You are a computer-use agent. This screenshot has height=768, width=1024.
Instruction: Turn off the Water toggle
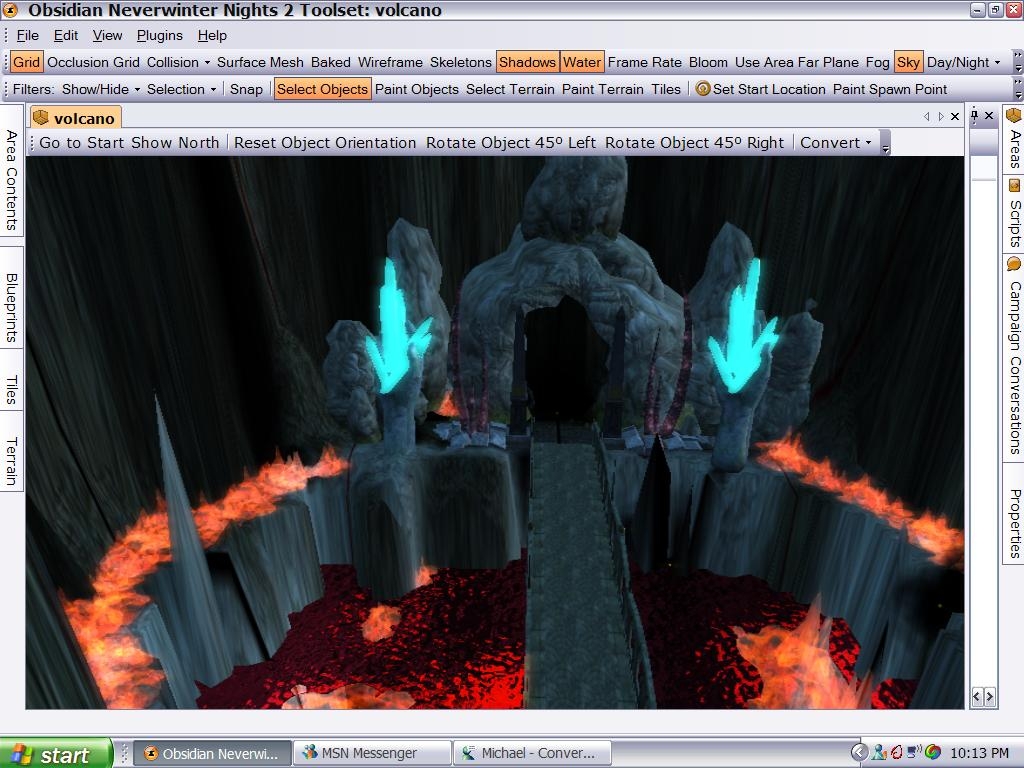(581, 62)
